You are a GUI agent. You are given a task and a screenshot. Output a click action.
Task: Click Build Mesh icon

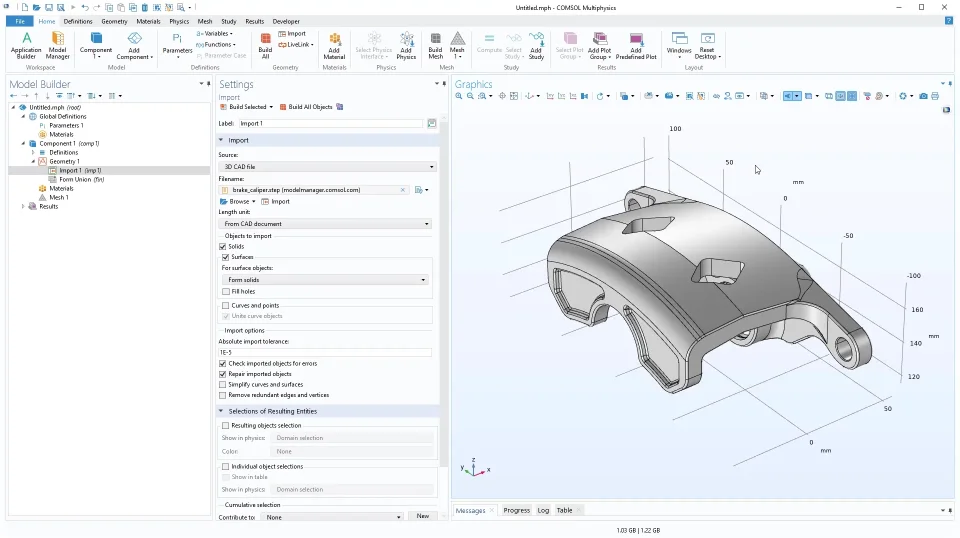tap(435, 40)
